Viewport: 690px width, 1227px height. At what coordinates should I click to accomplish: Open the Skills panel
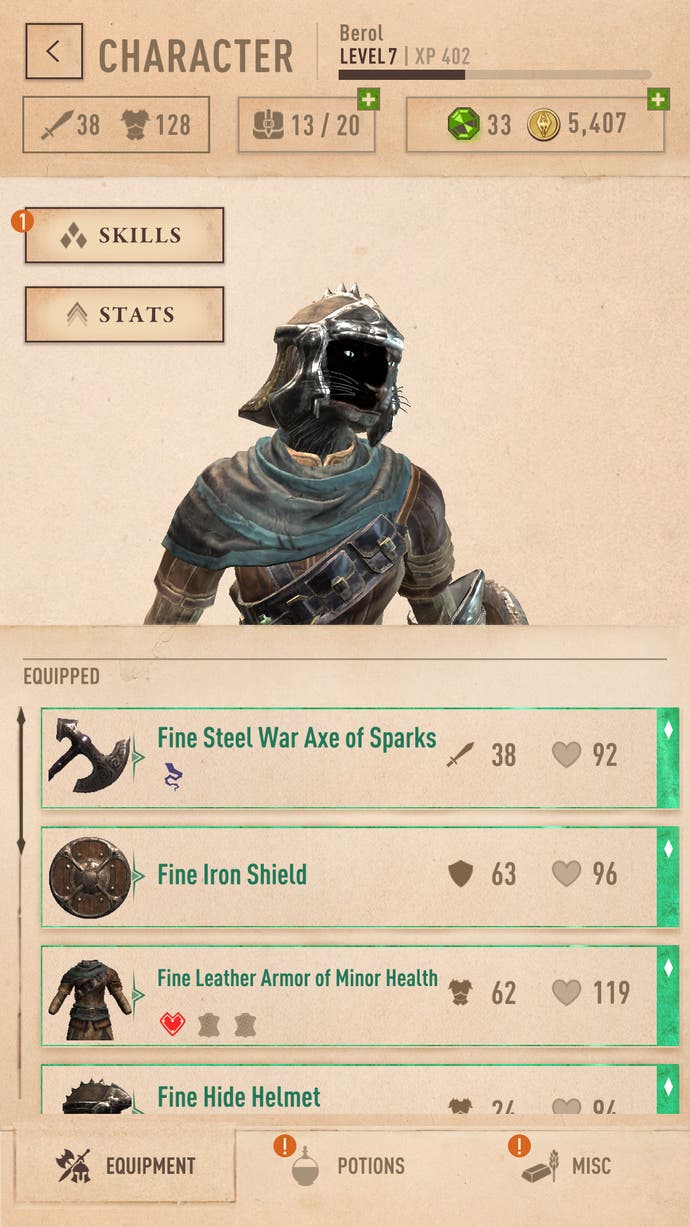pyautogui.click(x=124, y=236)
